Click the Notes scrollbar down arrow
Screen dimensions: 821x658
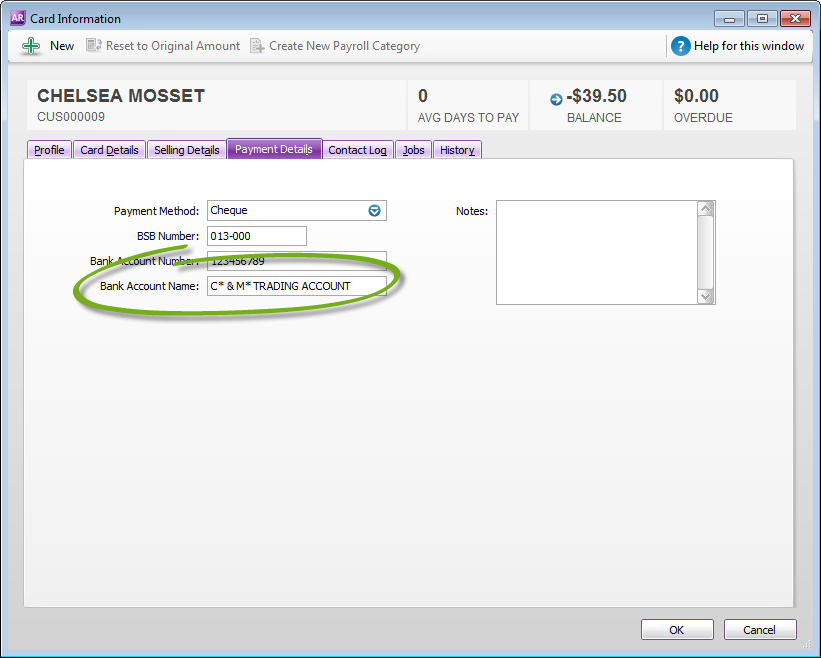(706, 296)
